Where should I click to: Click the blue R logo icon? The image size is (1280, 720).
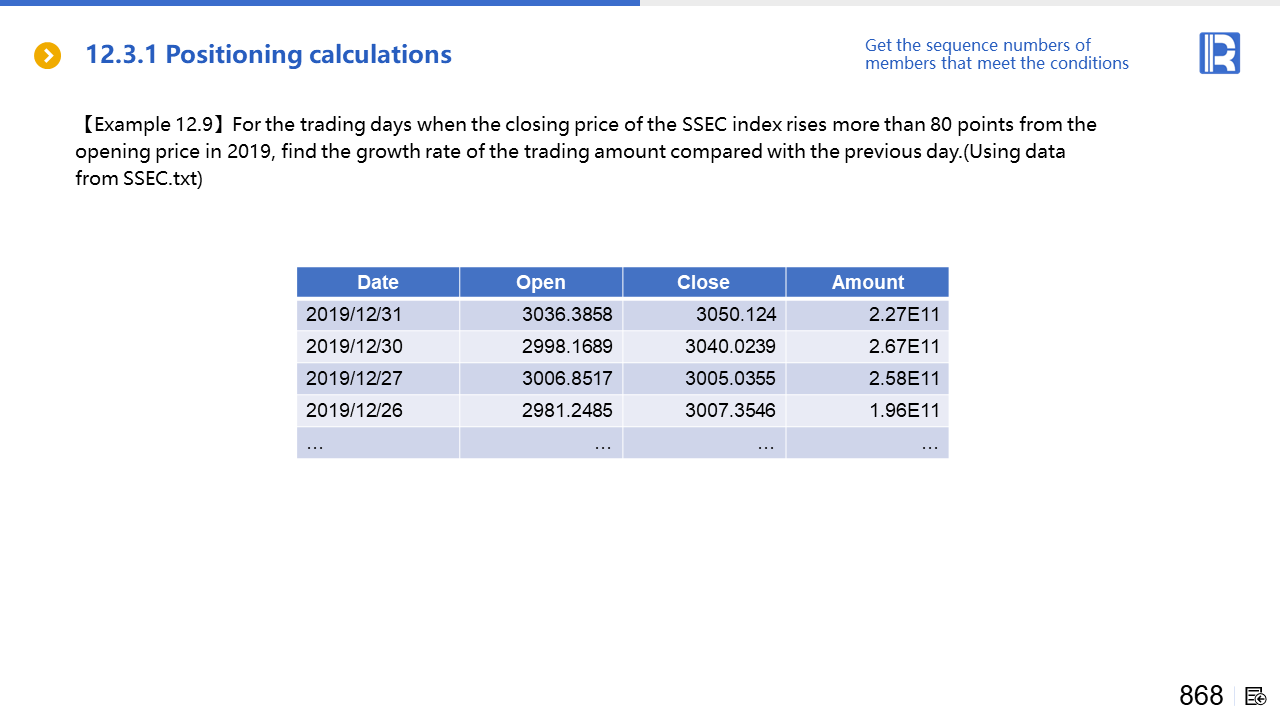pyautogui.click(x=1219, y=53)
